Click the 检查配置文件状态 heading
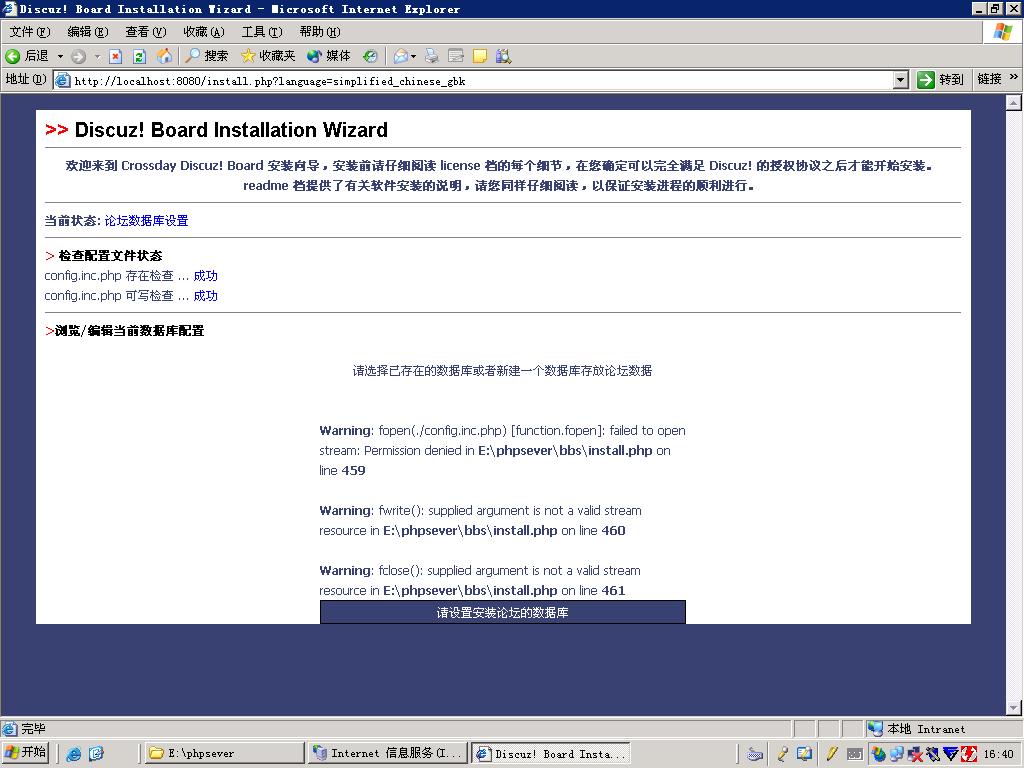The height and width of the screenshot is (768, 1024). tap(110, 256)
